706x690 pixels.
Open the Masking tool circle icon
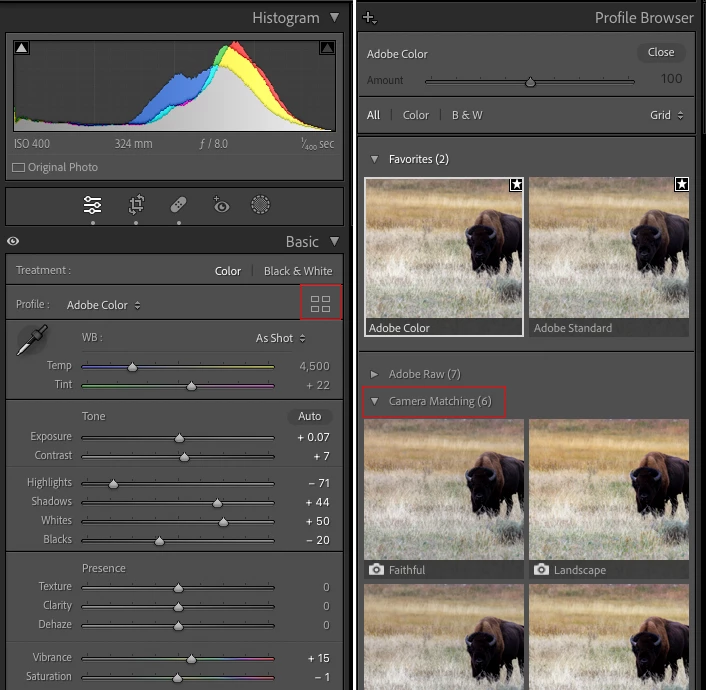click(260, 205)
